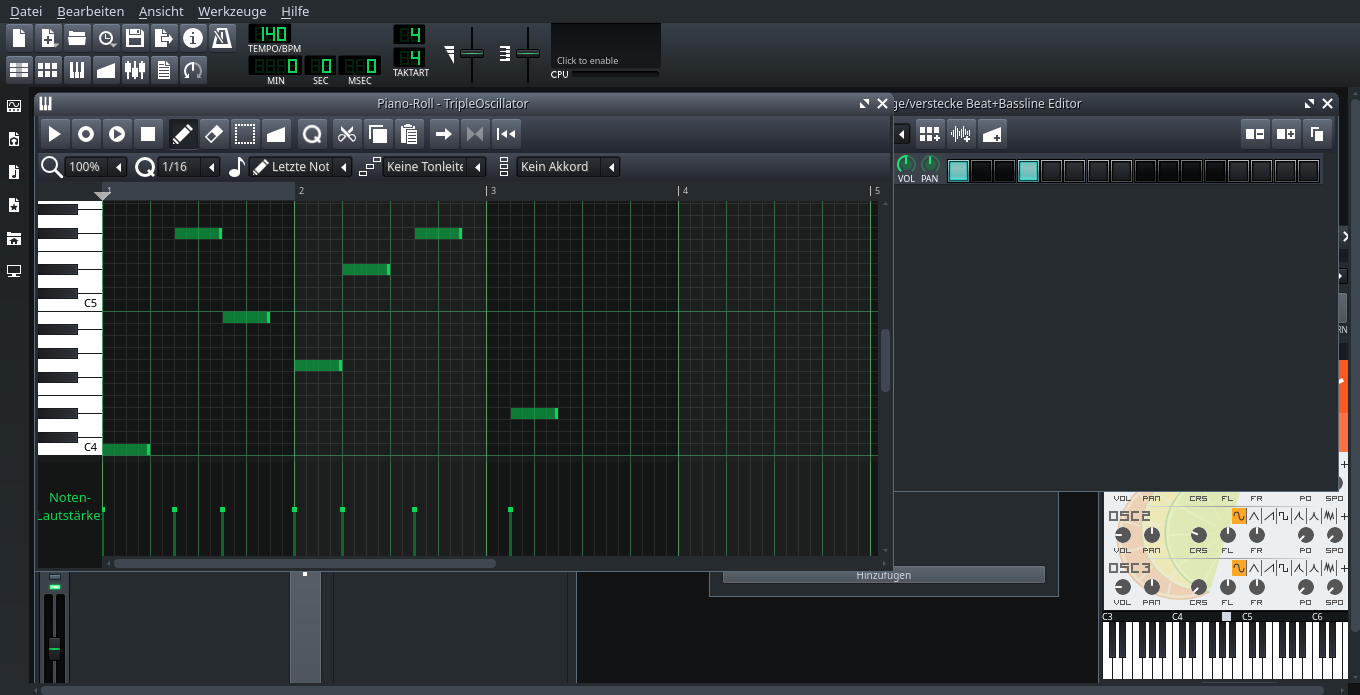Viewport: 1360px width, 695px height.
Task: Enable the second beat step button
Action: click(981, 171)
